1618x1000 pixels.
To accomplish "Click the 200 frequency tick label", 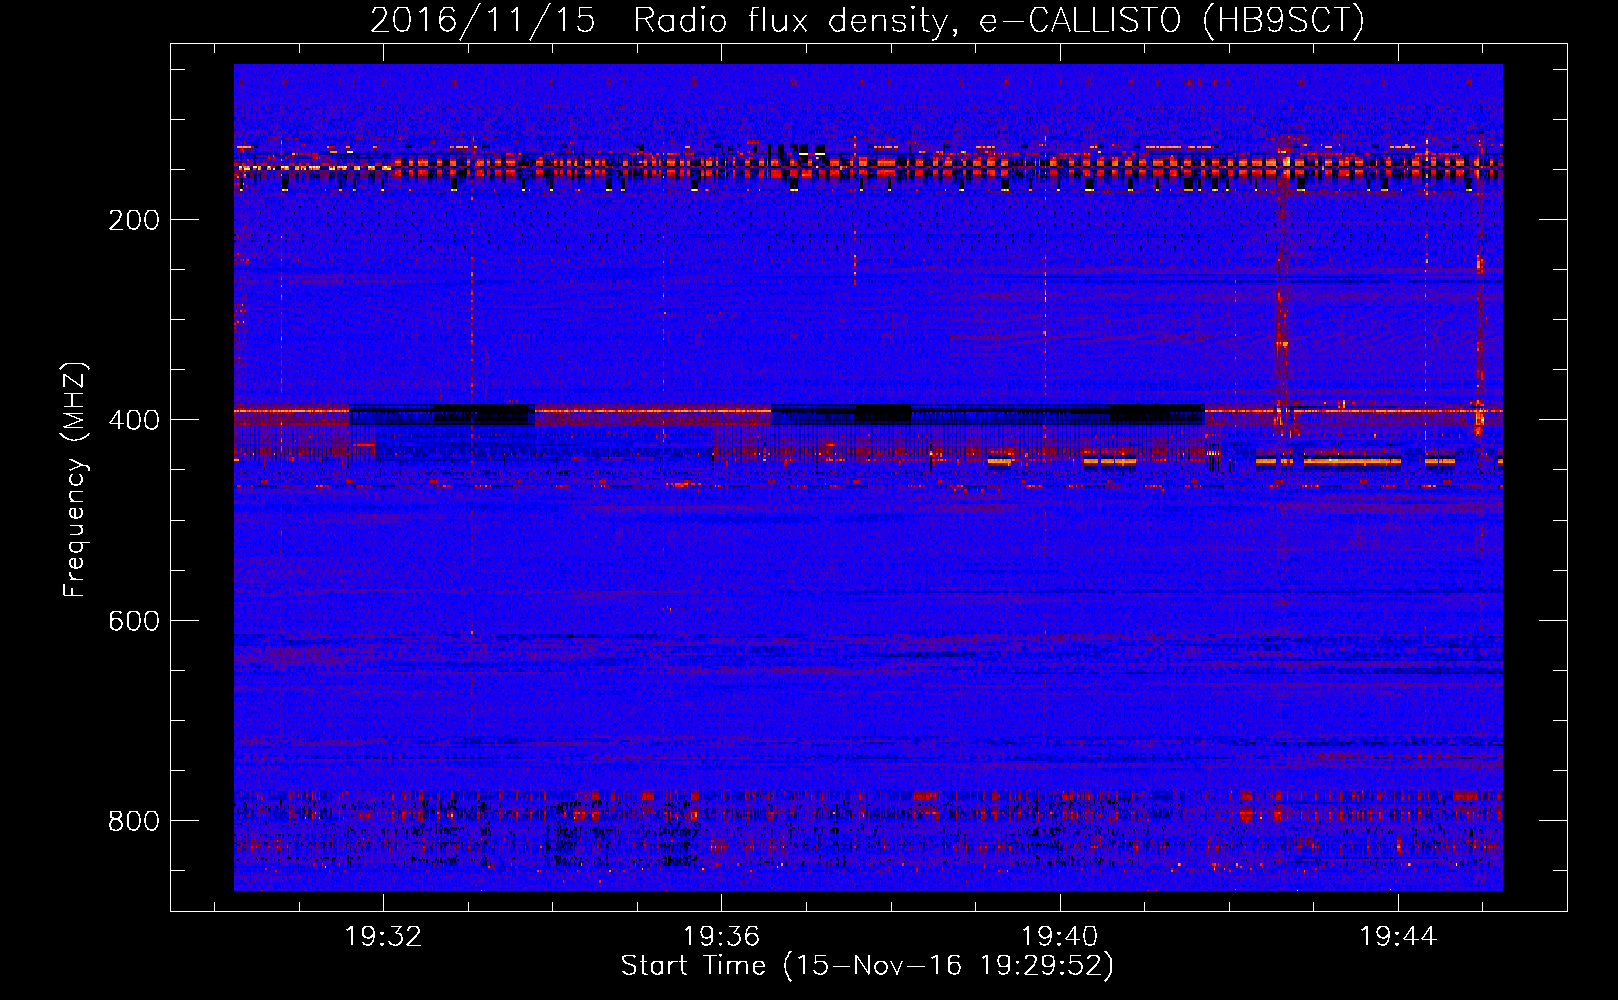I will click(x=134, y=220).
